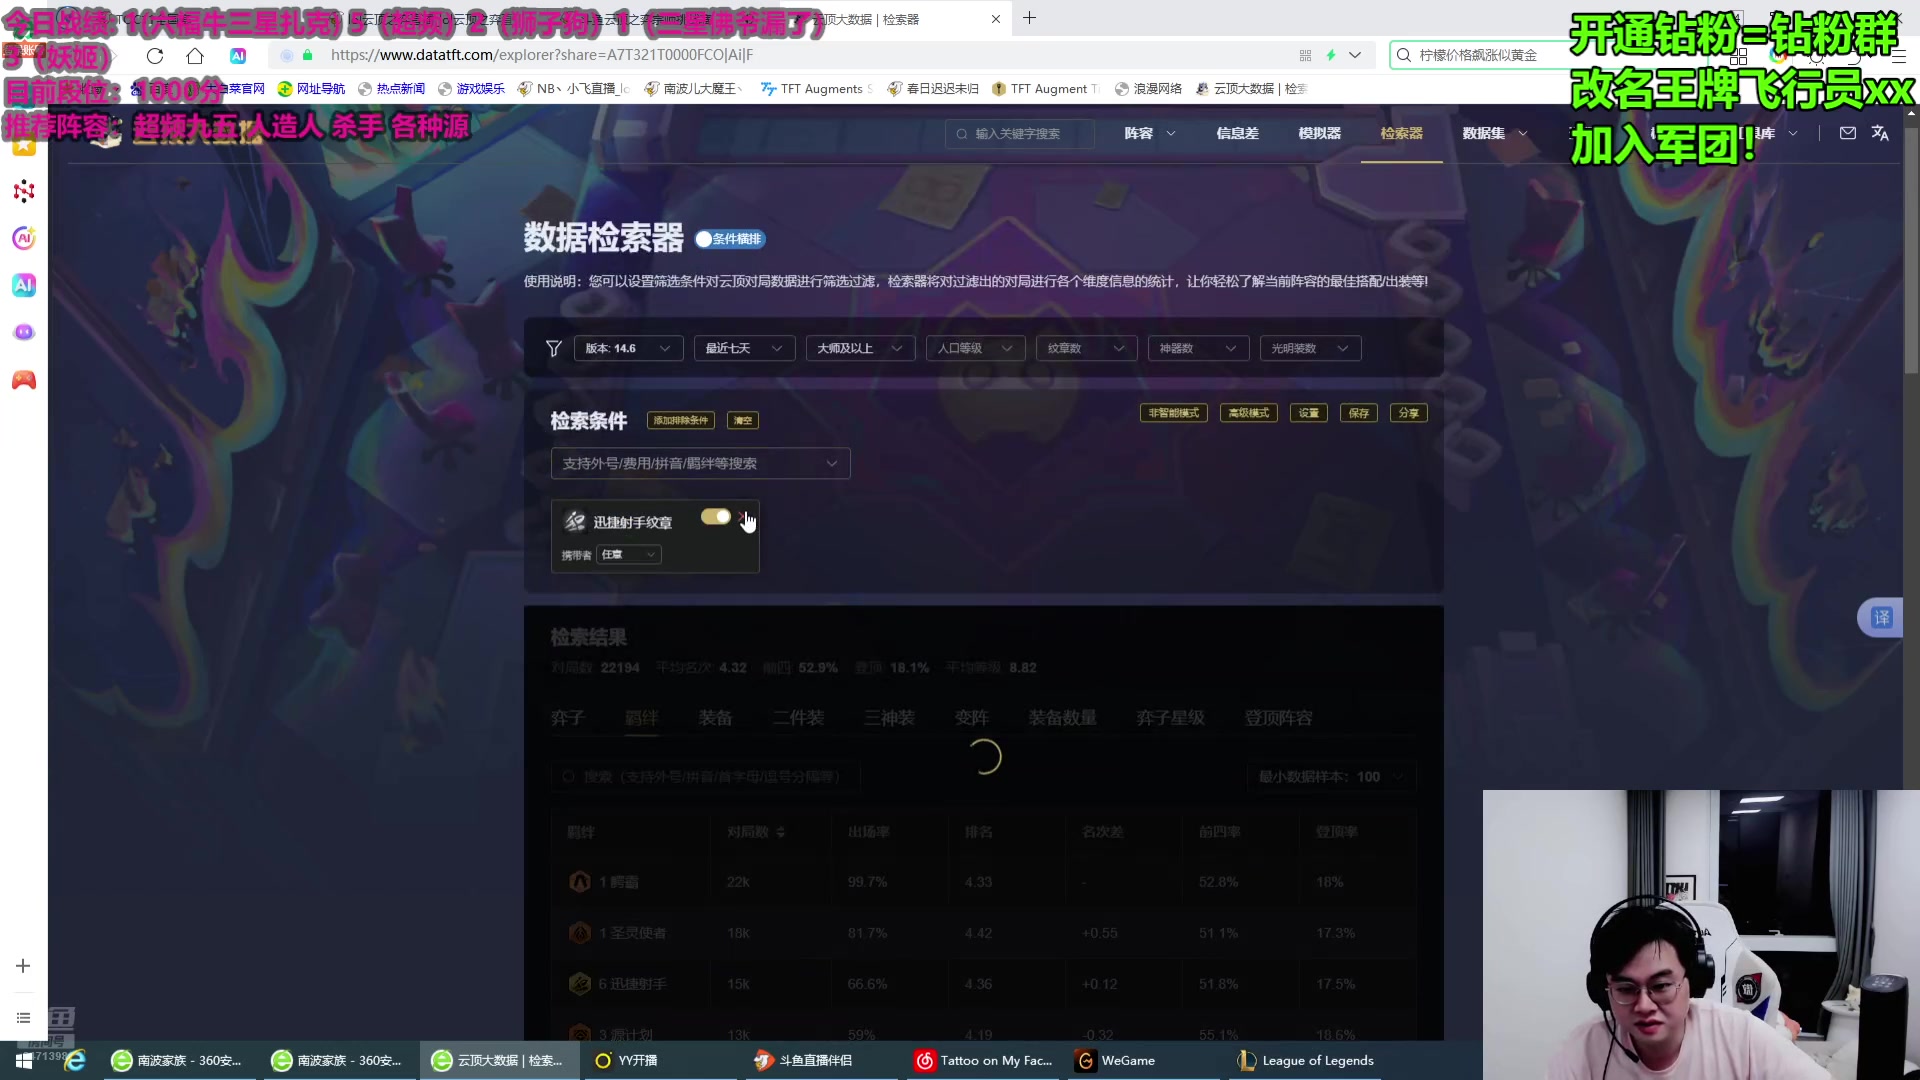Image resolution: width=1920 pixels, height=1080 pixels.
Task: Click the 分享 share button
Action: 1408,413
